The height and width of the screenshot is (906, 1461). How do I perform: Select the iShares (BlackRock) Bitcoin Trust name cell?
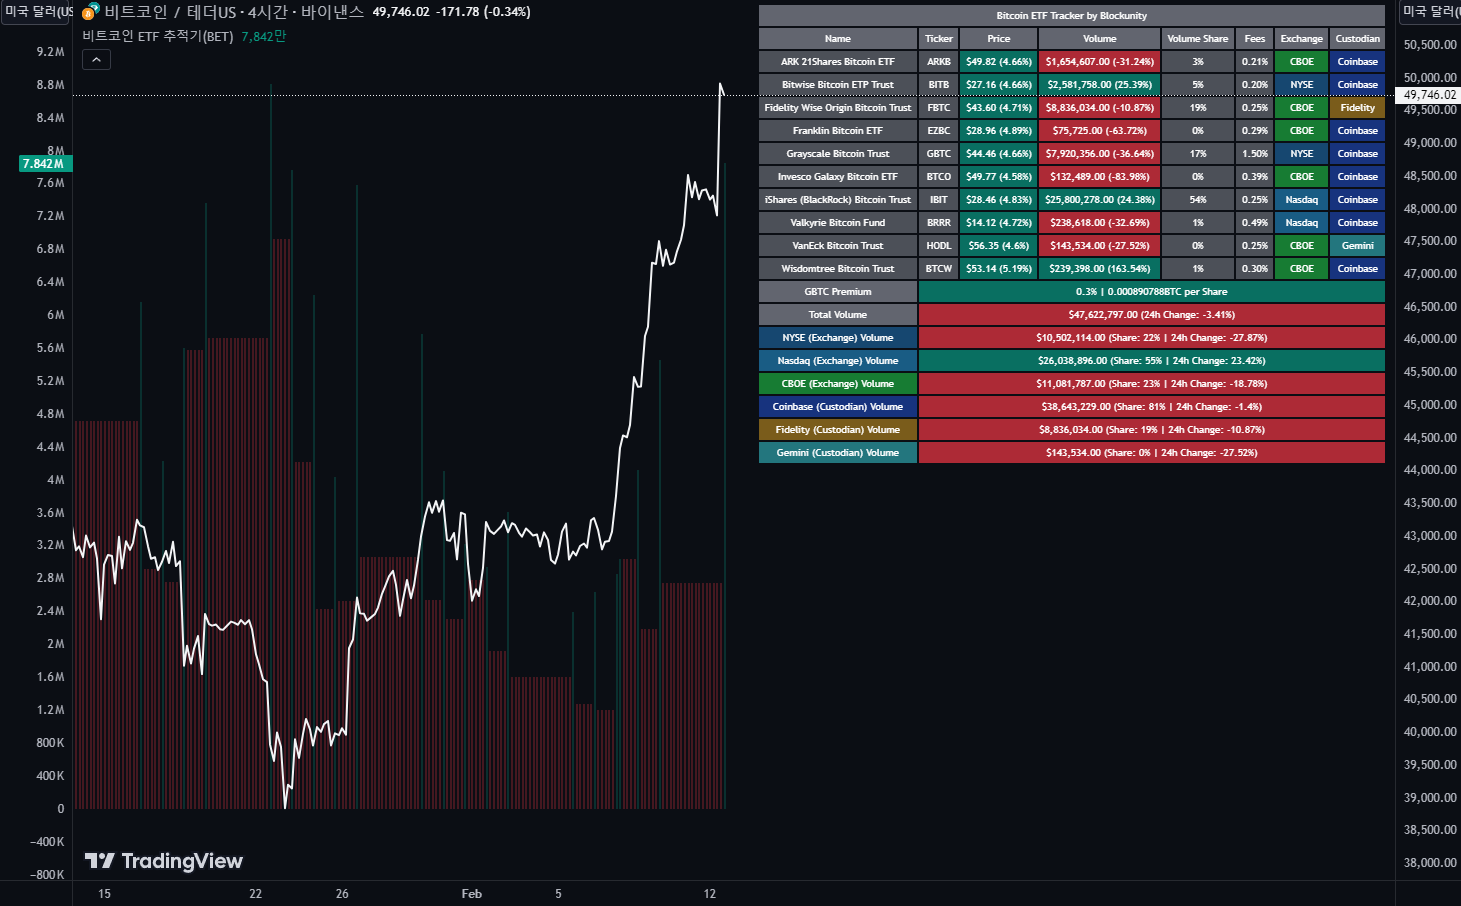[838, 200]
